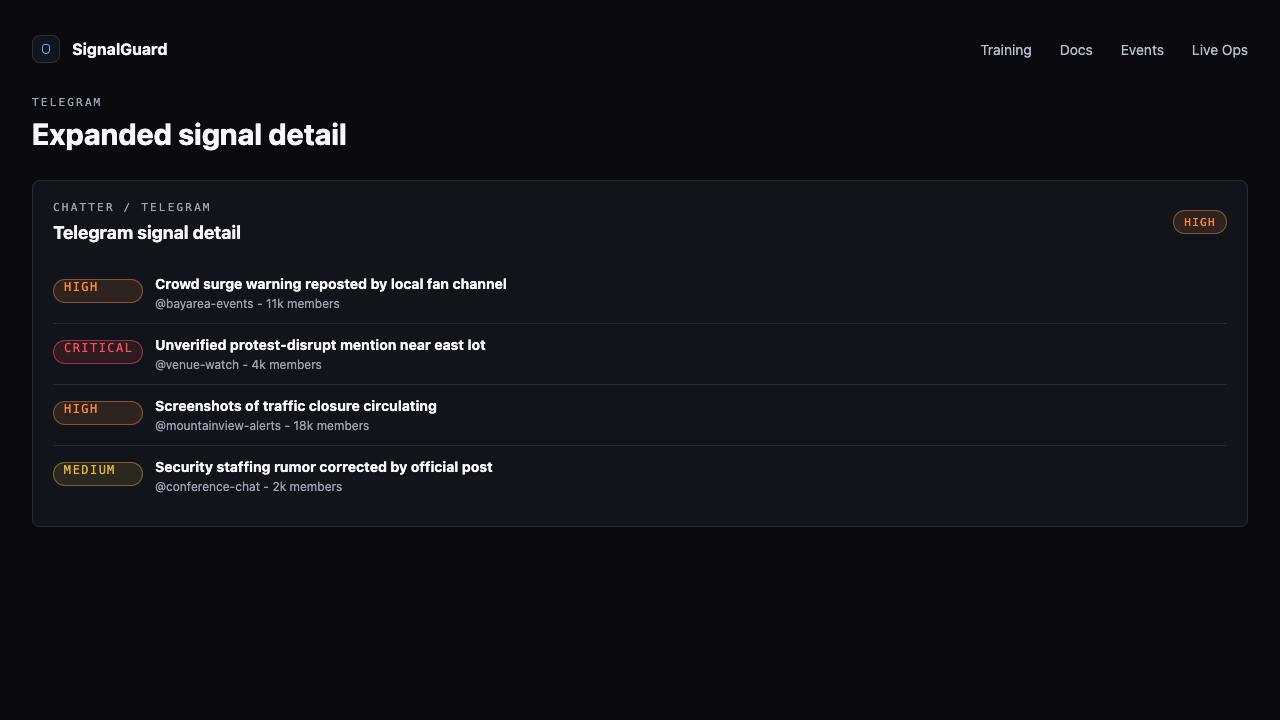This screenshot has width=1280, height=720.
Task: Select the CRITICAL badge on protest-disrupt row
Action: click(x=98, y=352)
